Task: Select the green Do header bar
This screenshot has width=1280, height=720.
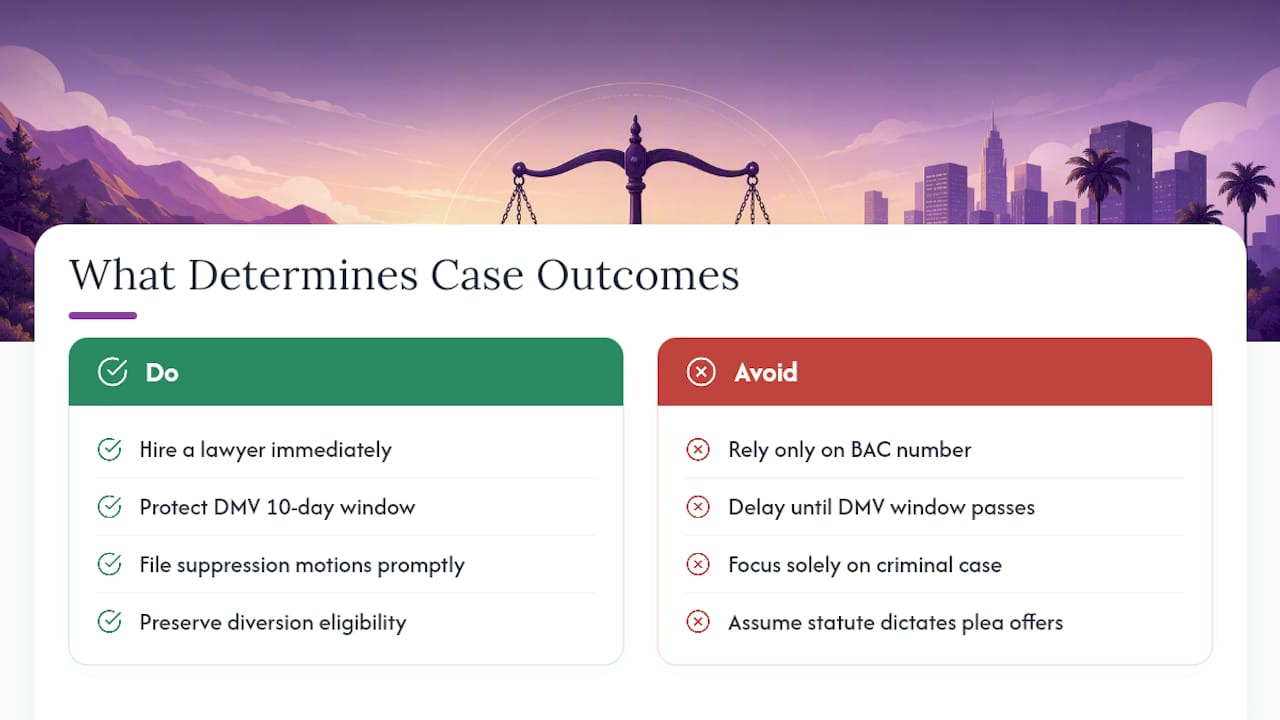Action: click(x=346, y=372)
